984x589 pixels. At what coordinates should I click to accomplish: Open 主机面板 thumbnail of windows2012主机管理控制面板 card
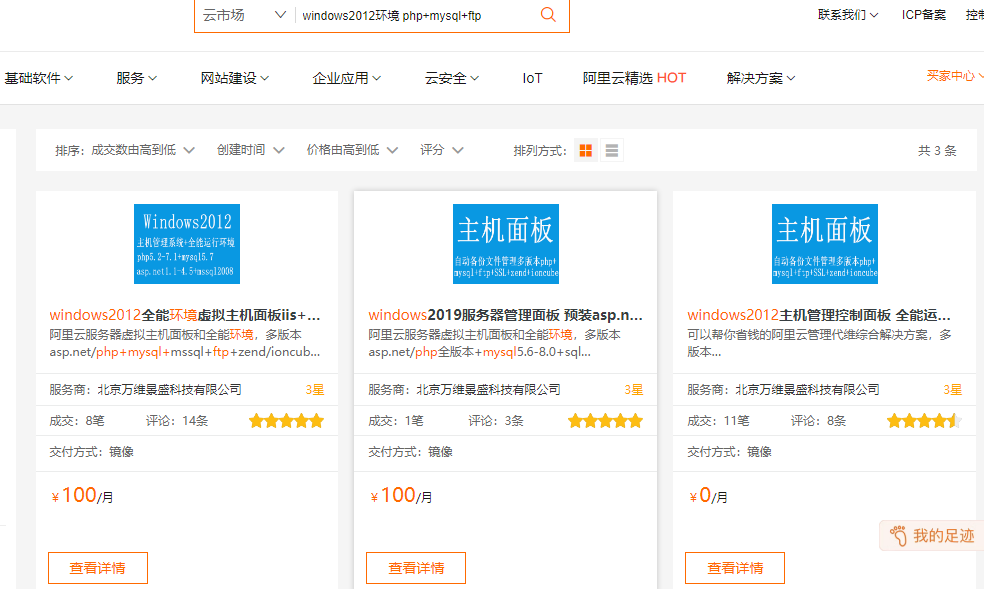click(825, 244)
